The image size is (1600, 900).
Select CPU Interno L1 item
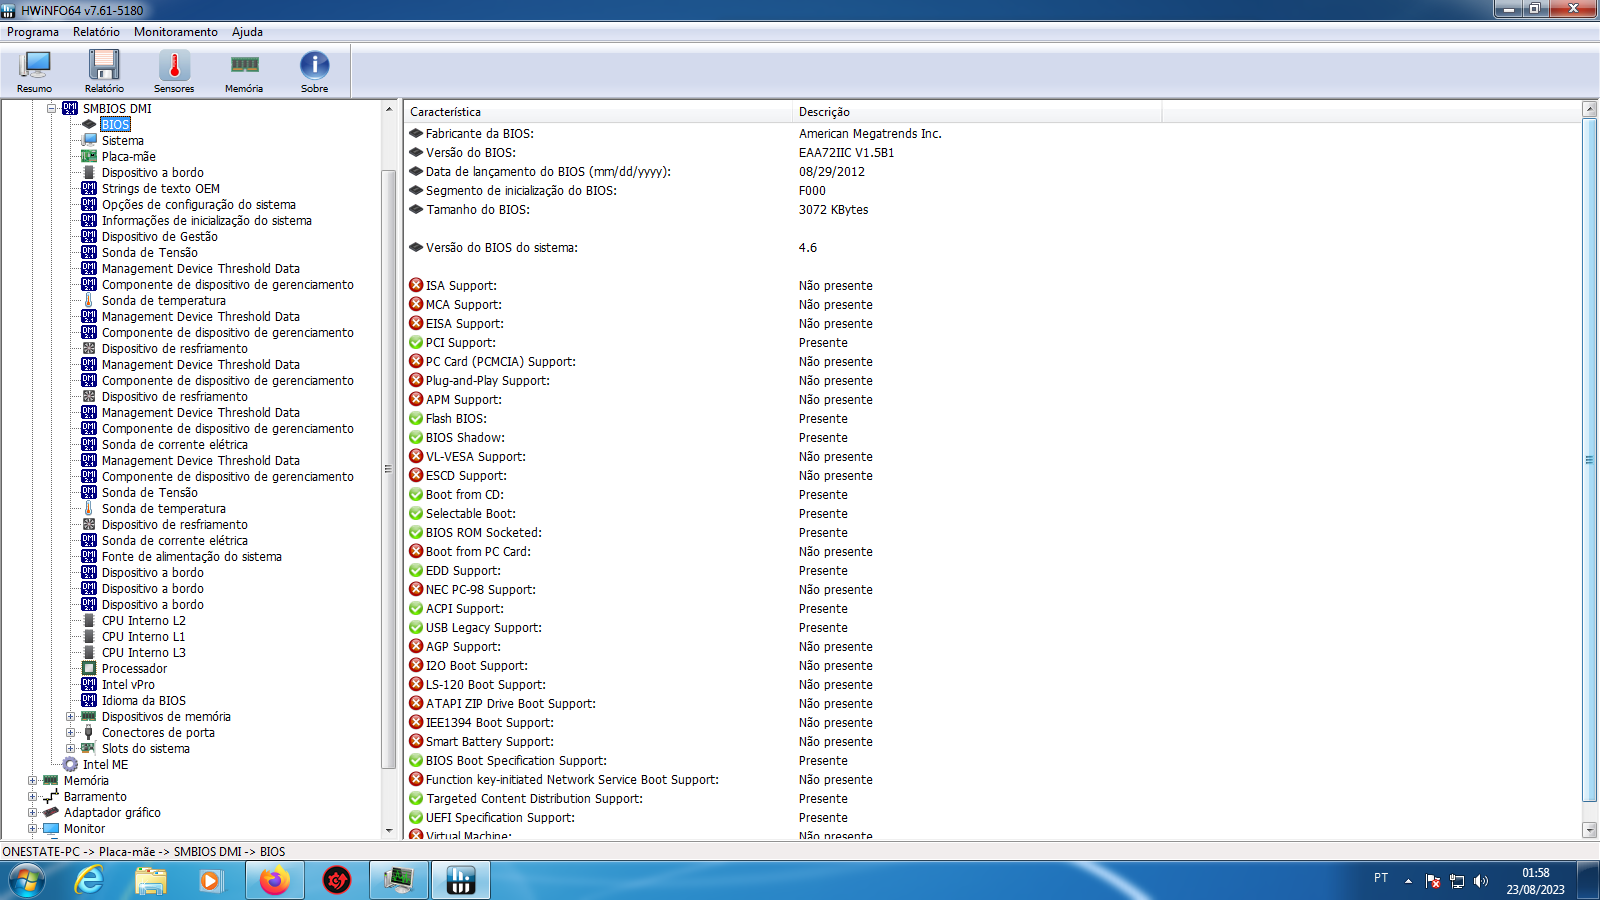click(x=143, y=637)
